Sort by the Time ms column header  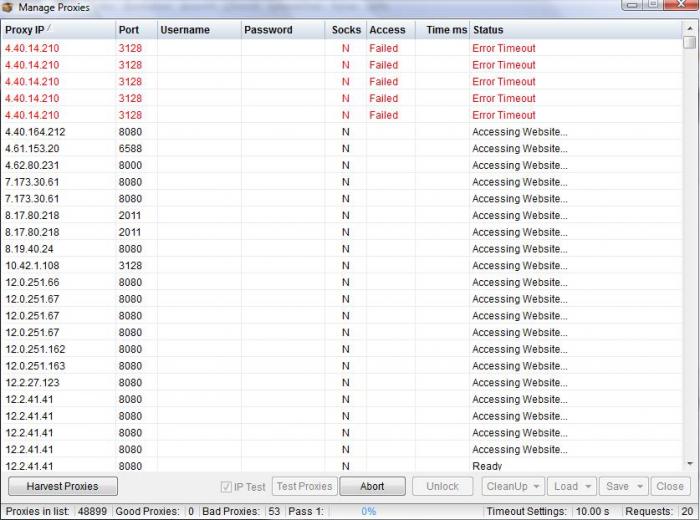click(x=442, y=30)
